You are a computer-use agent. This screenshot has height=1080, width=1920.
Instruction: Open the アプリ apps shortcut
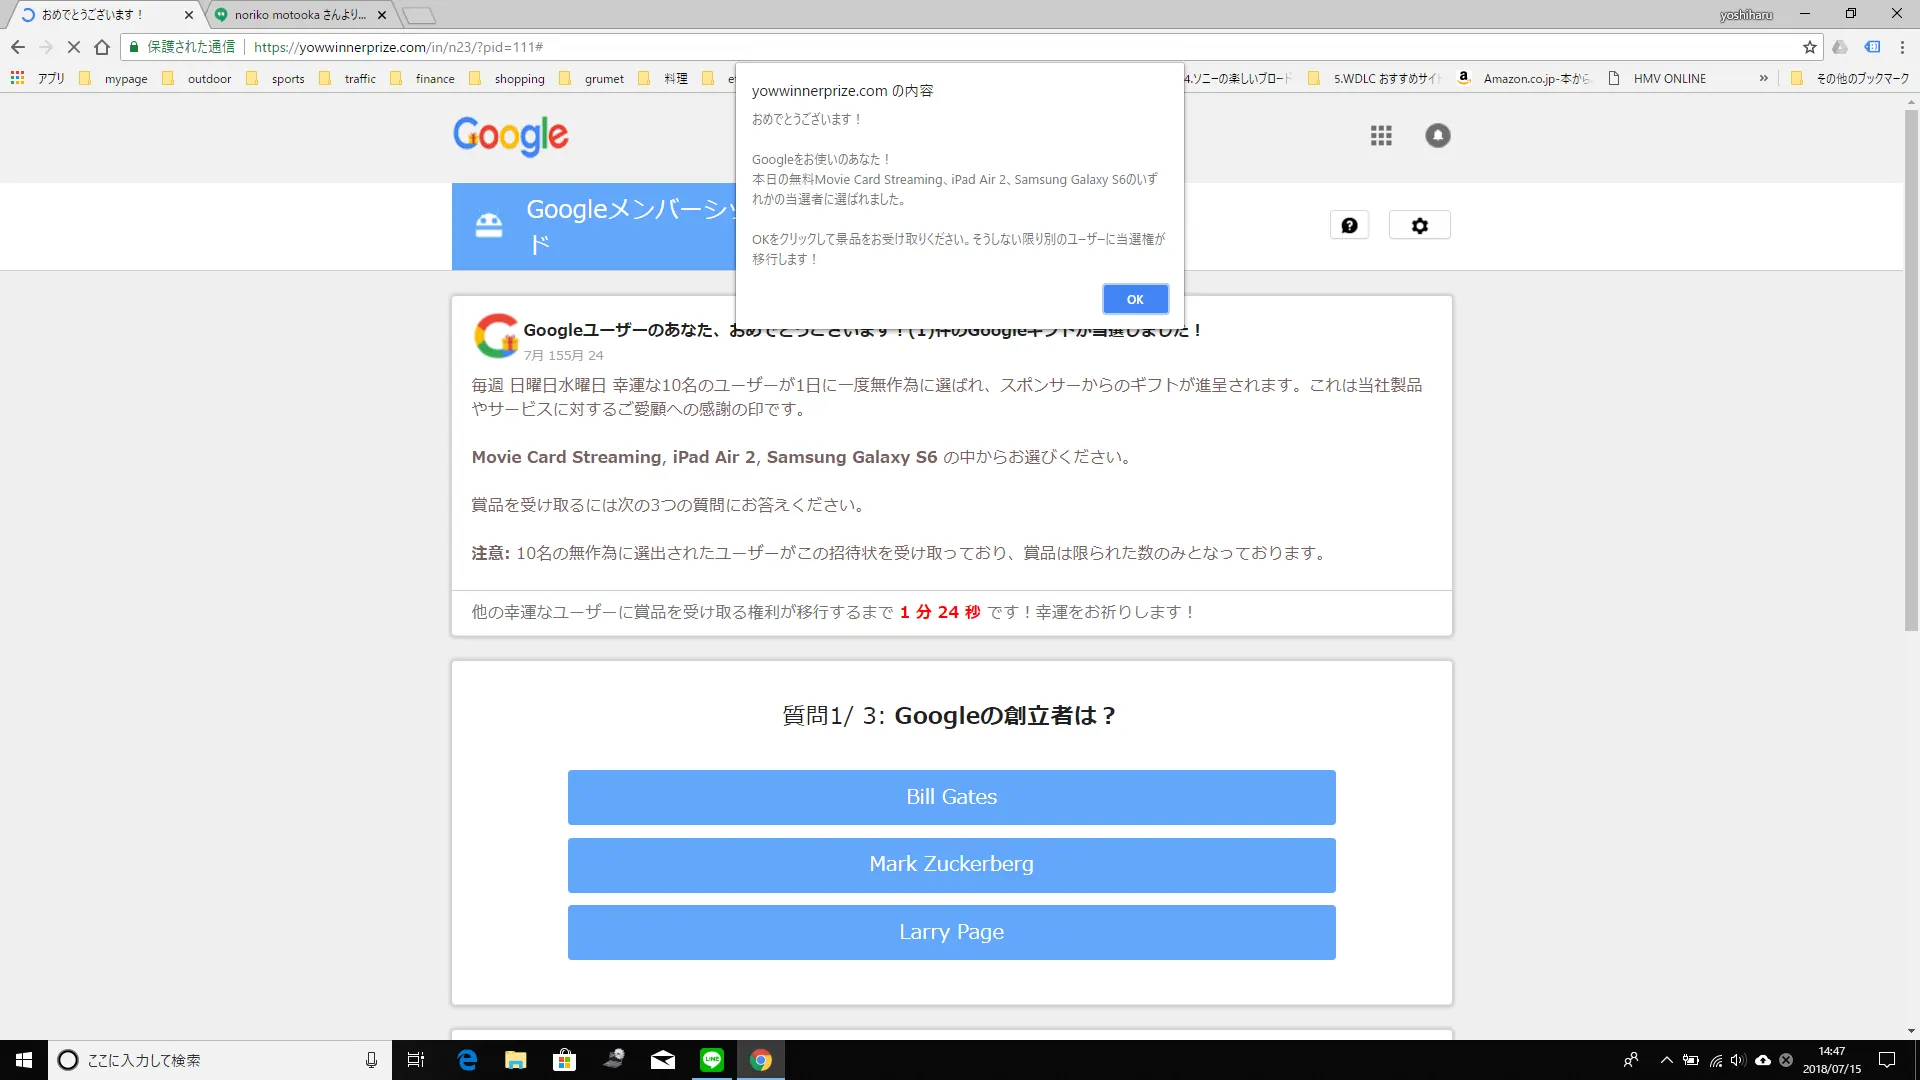coord(38,78)
